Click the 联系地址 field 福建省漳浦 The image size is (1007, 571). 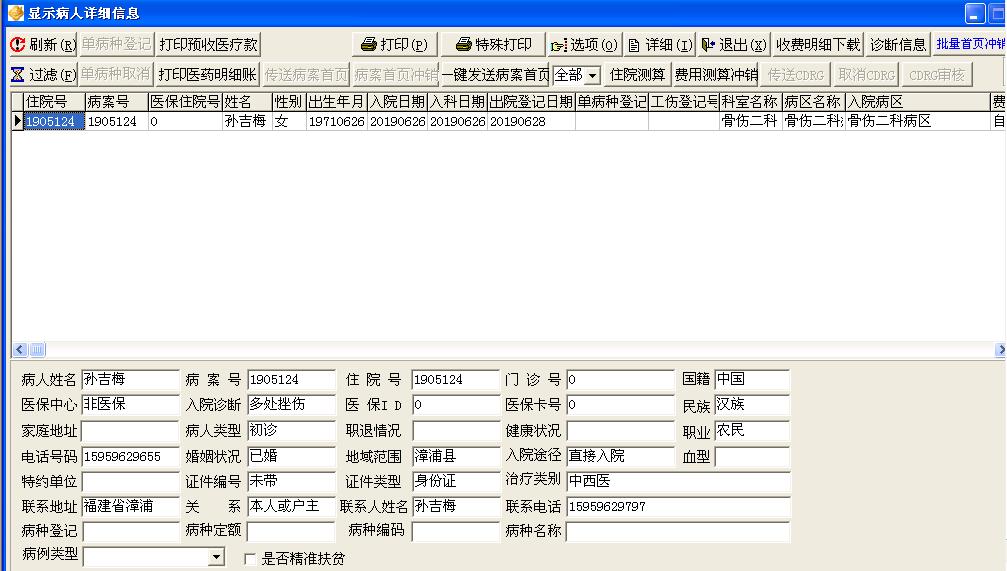(130, 506)
